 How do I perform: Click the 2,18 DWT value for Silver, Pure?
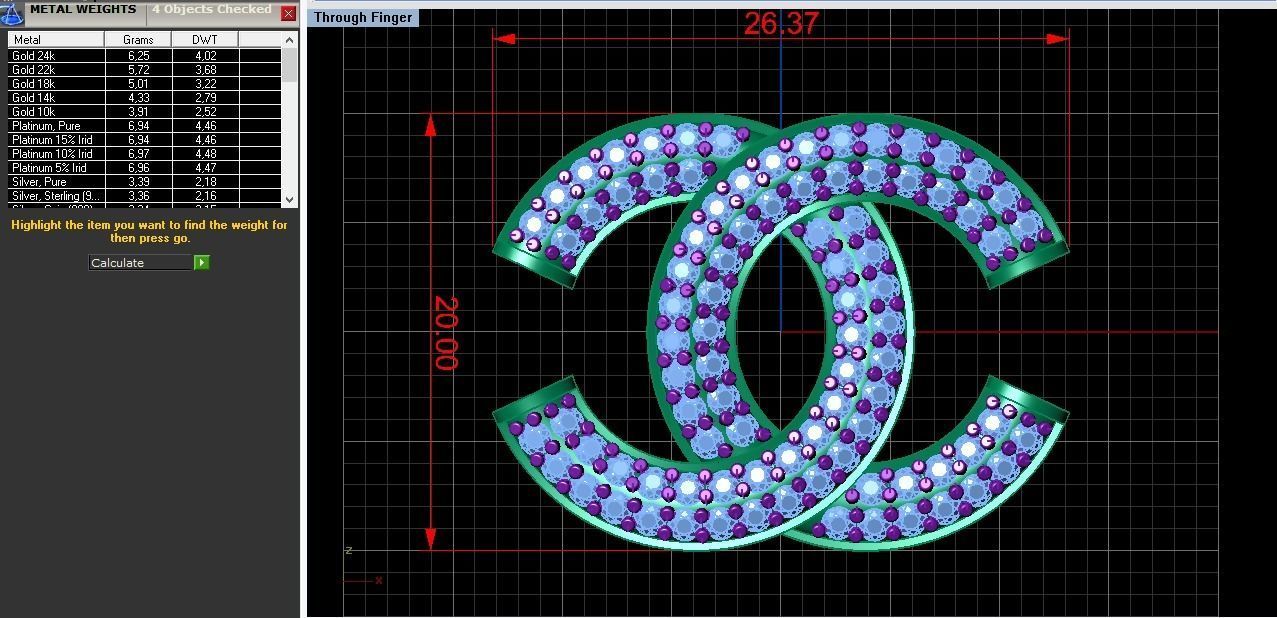205,182
